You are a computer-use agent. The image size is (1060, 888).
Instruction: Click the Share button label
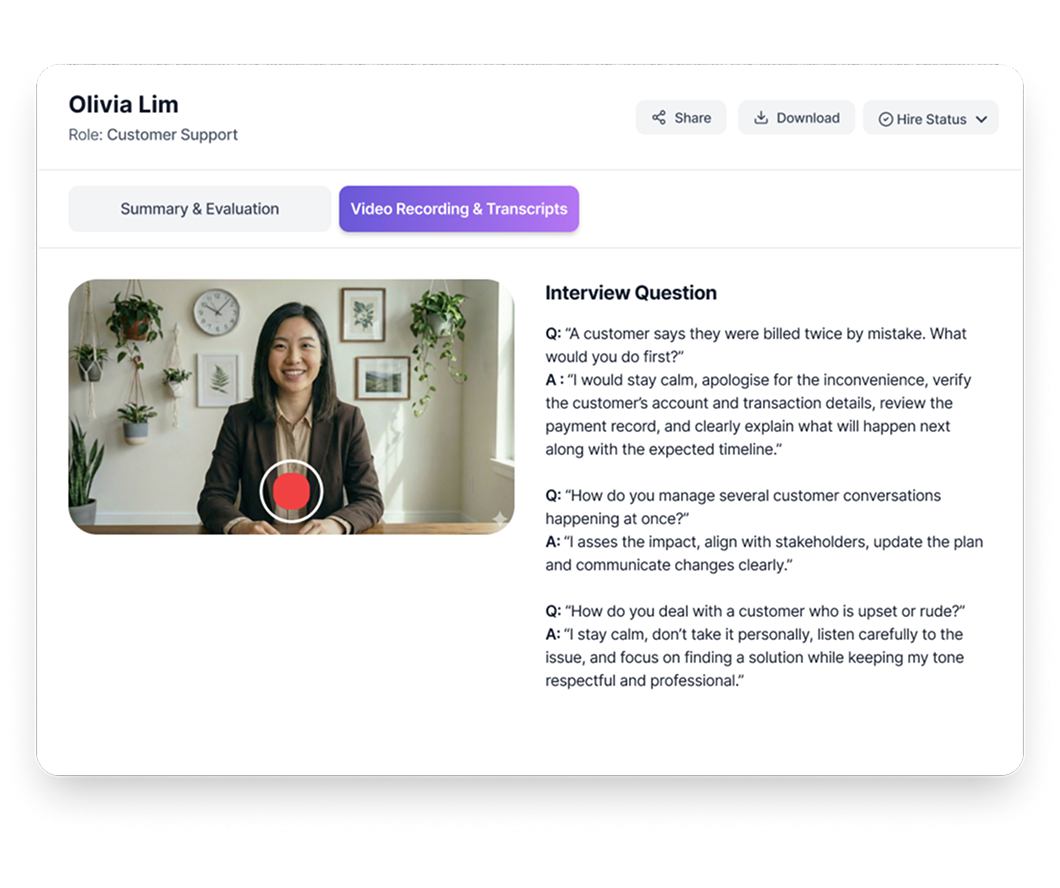click(692, 118)
